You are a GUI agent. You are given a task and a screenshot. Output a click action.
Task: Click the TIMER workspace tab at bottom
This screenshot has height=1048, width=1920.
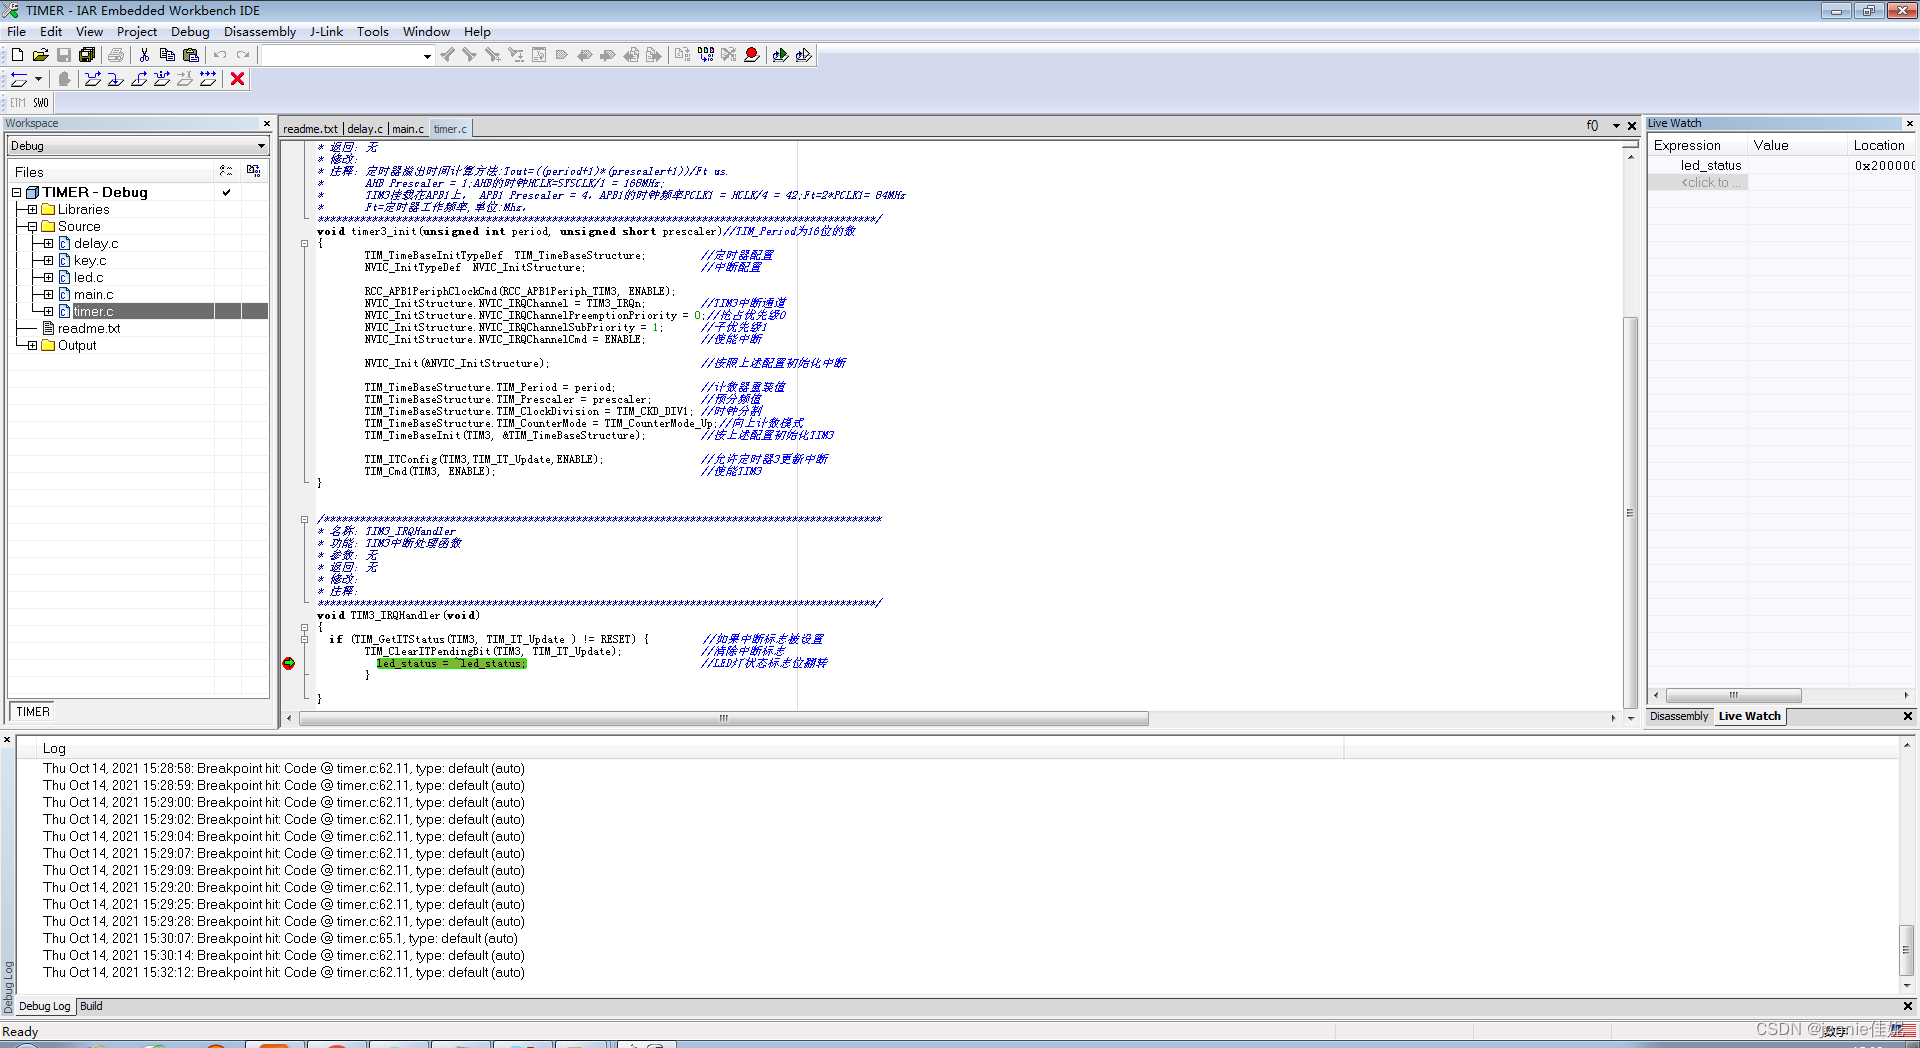coord(33,712)
